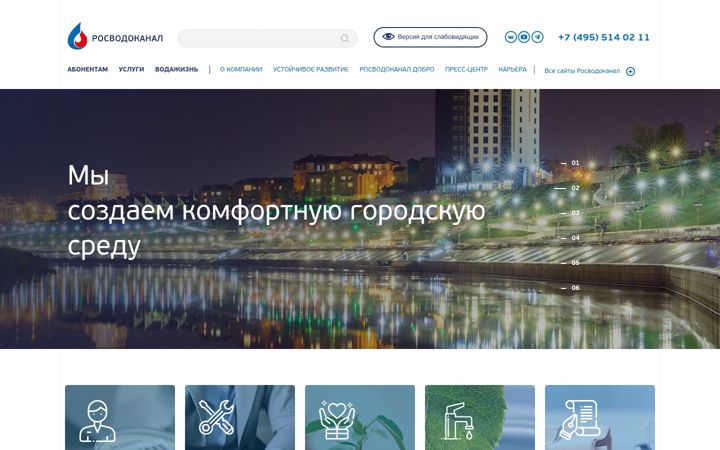Open the Пресс-центр menu
720x450 pixels.
tap(466, 69)
